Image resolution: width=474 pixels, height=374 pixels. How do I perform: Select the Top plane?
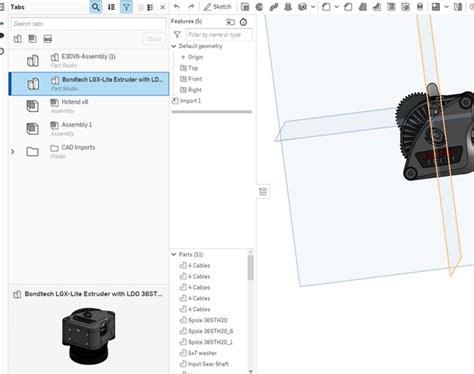(189, 68)
